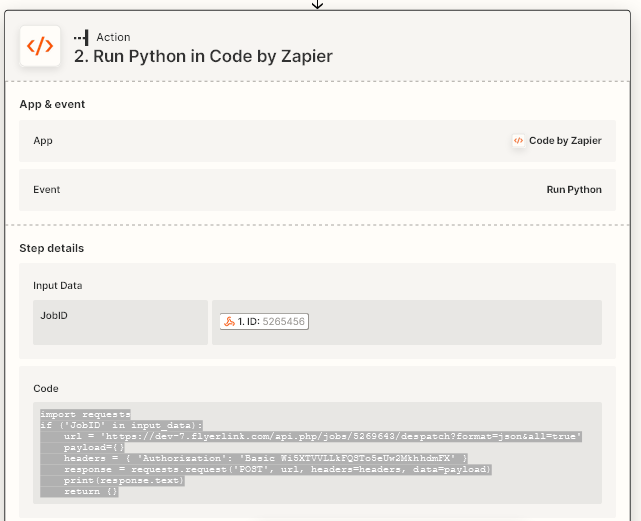Click the 'Action' label in the step header
641x521 pixels.
tap(113, 37)
